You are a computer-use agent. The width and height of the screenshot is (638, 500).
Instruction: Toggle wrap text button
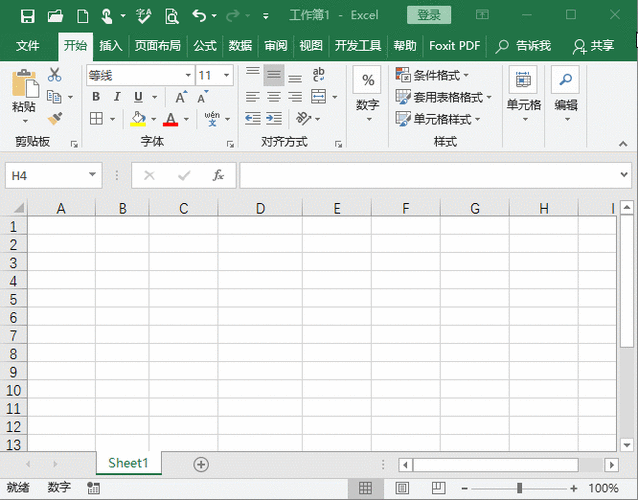tap(318, 75)
